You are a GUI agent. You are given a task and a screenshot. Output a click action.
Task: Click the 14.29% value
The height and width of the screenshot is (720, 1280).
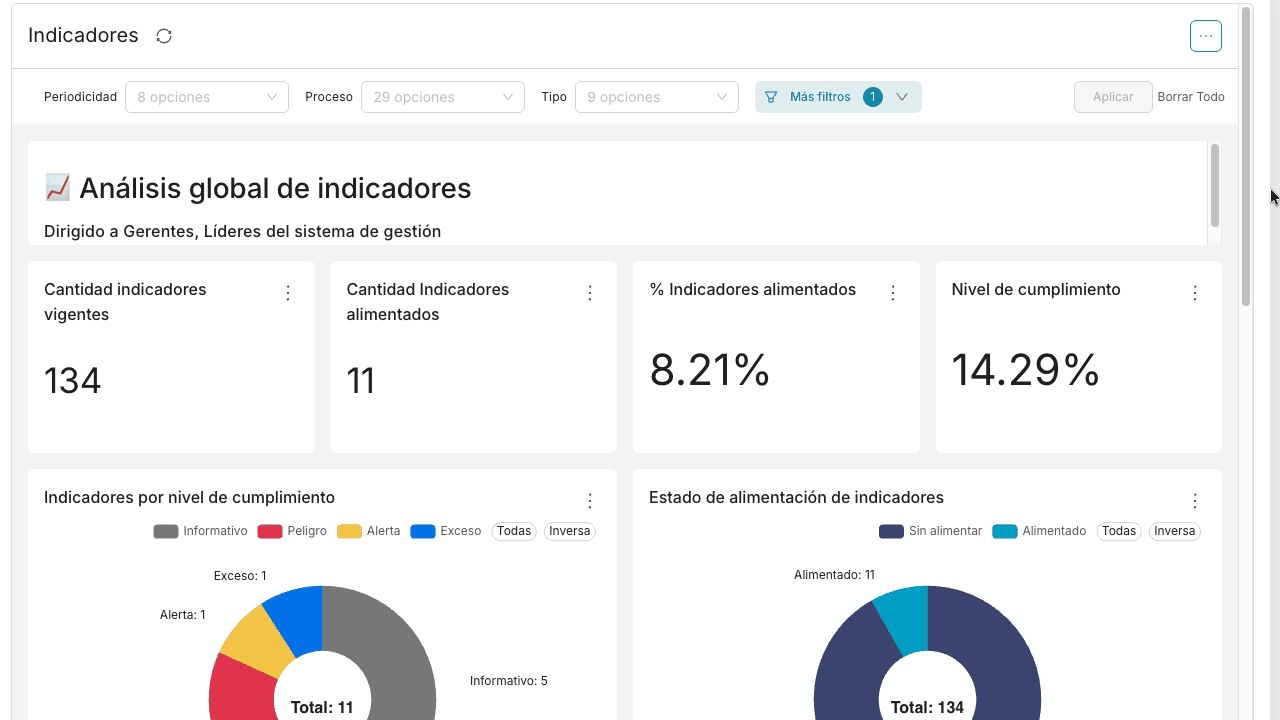pyautogui.click(x=1026, y=370)
